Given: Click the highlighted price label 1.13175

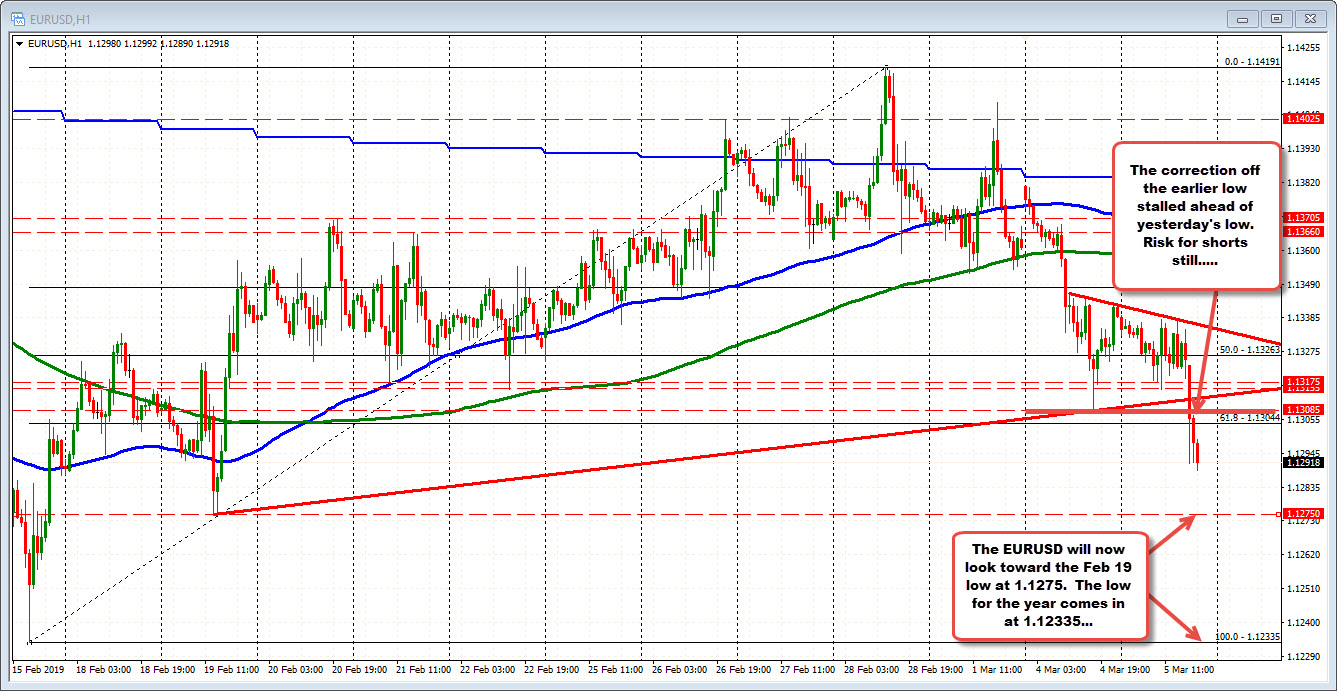Looking at the screenshot, I should click(1305, 381).
